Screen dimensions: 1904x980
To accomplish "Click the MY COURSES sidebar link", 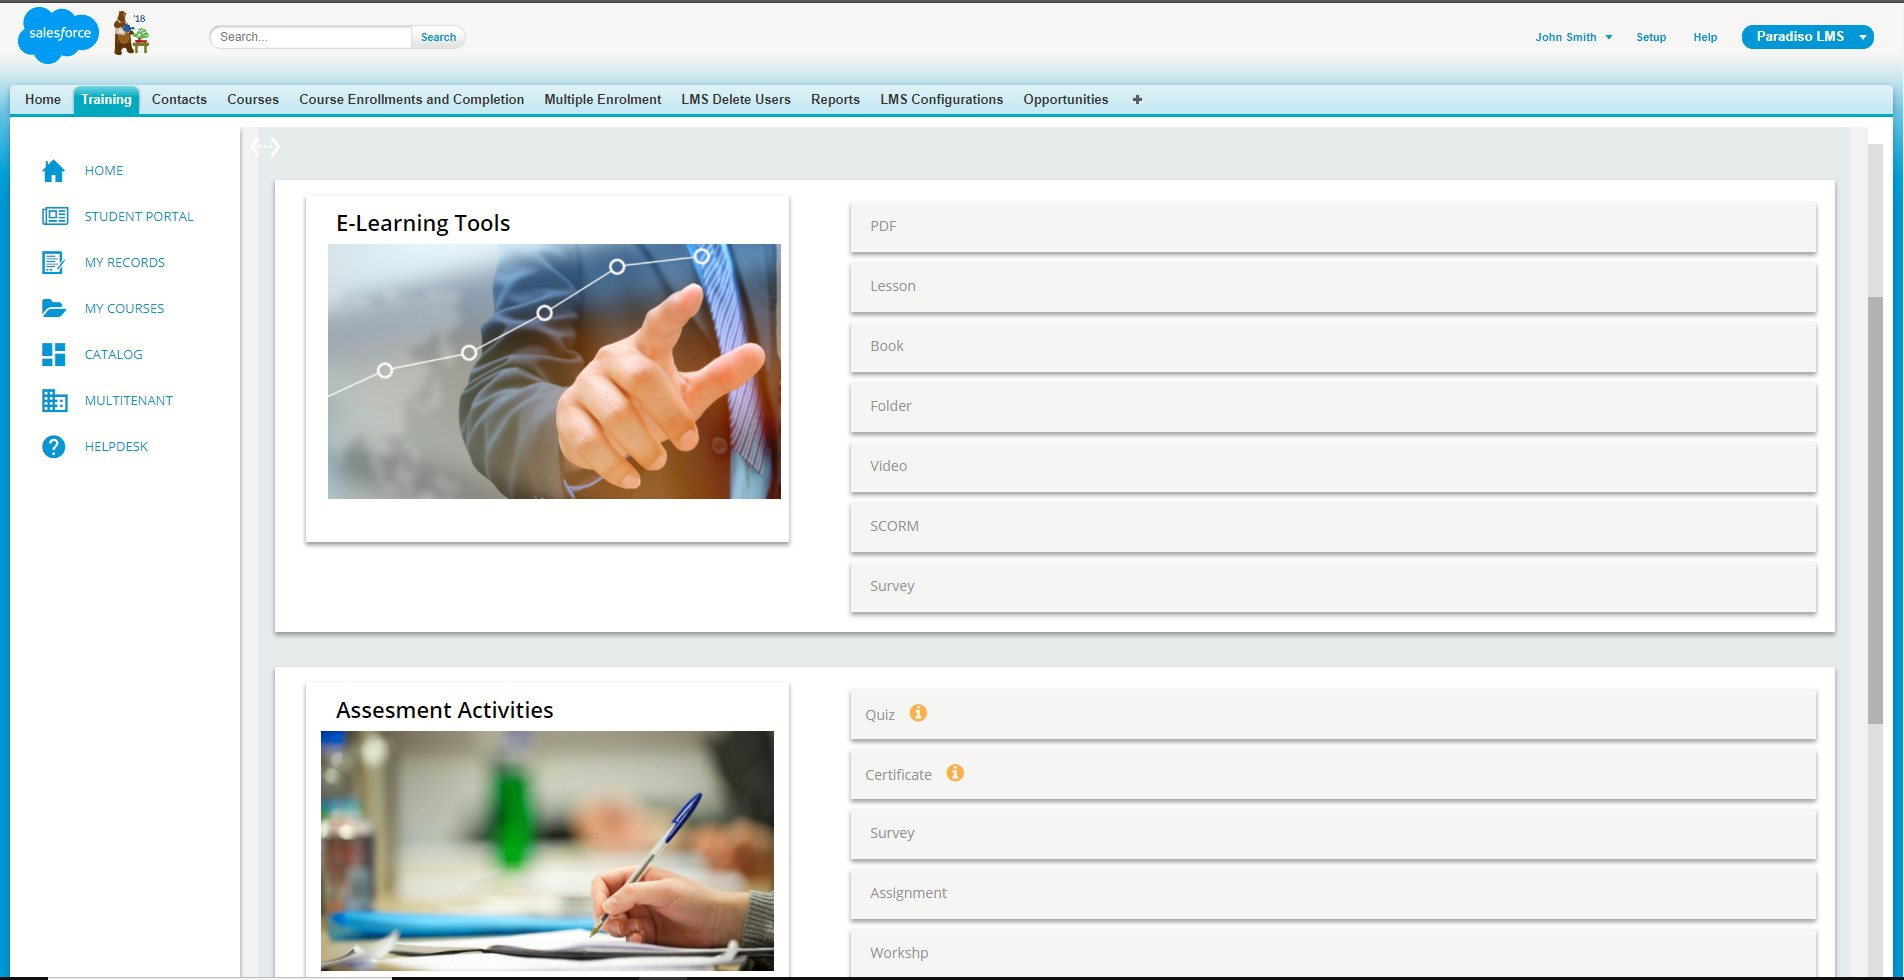I will click(124, 308).
